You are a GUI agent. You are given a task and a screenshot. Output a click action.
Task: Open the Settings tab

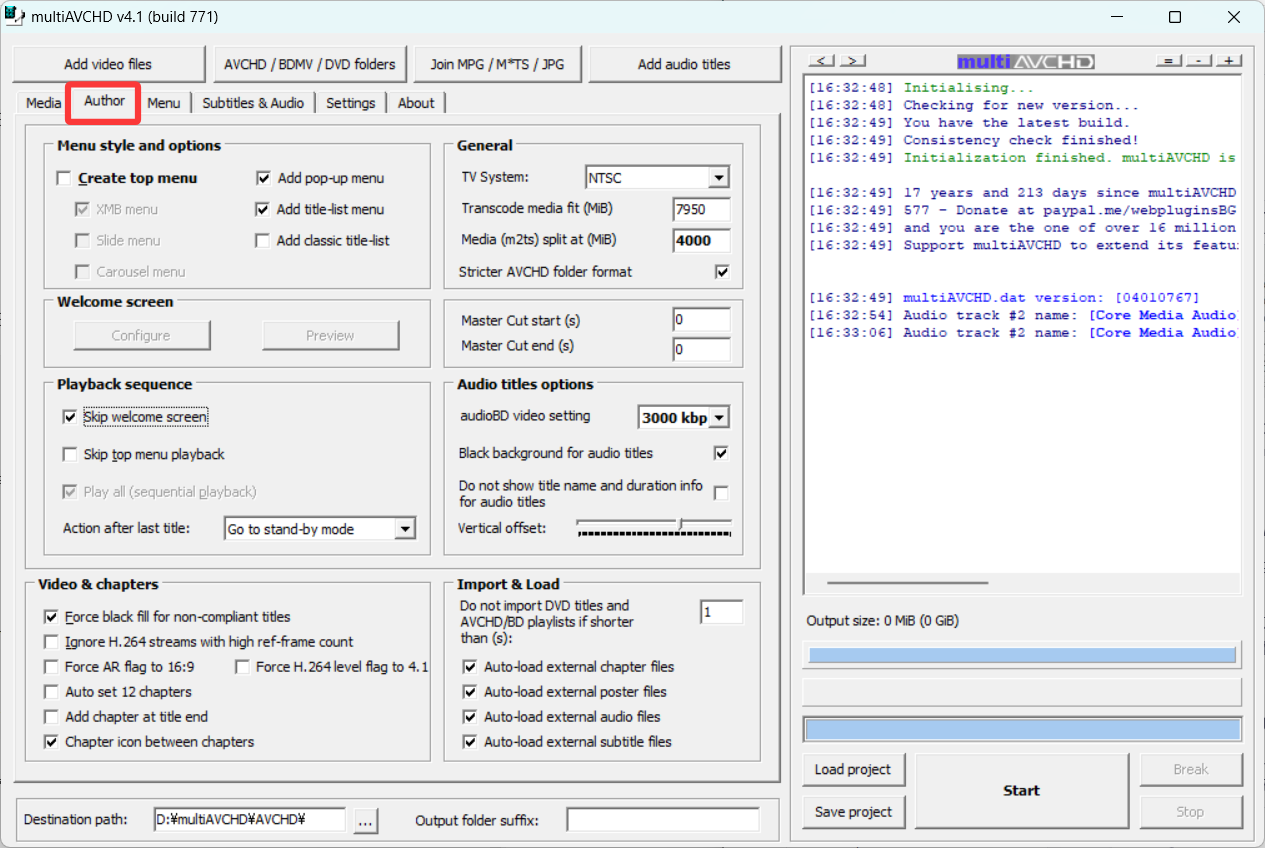350,103
